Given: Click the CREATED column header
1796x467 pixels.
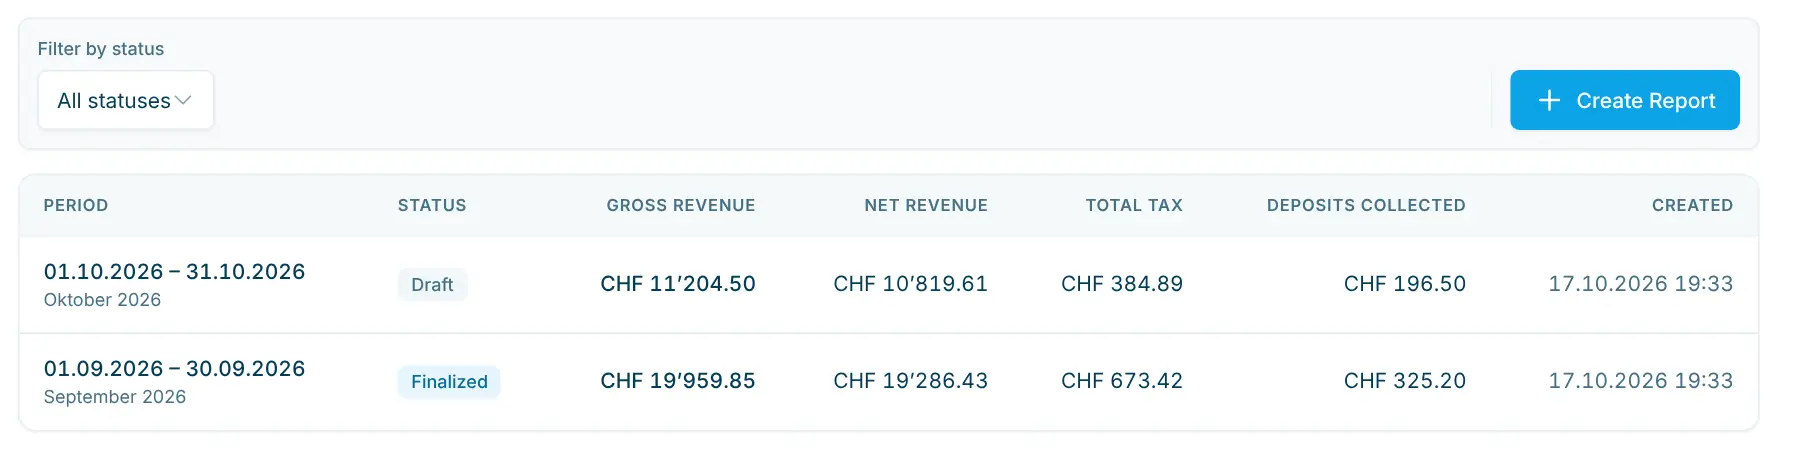Looking at the screenshot, I should point(1692,205).
